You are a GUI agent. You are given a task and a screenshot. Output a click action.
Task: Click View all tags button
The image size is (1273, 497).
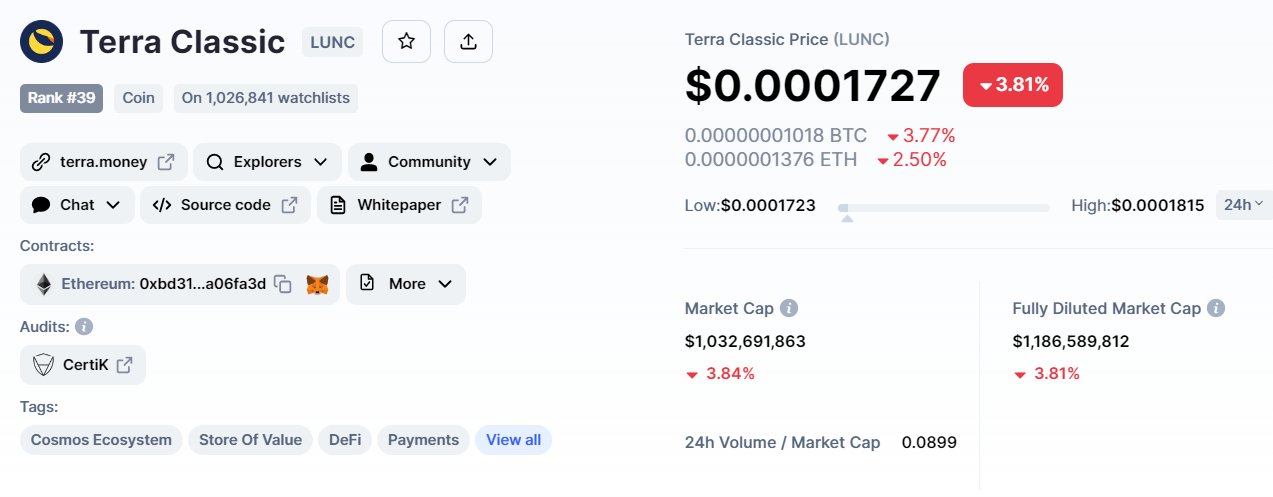[513, 440]
